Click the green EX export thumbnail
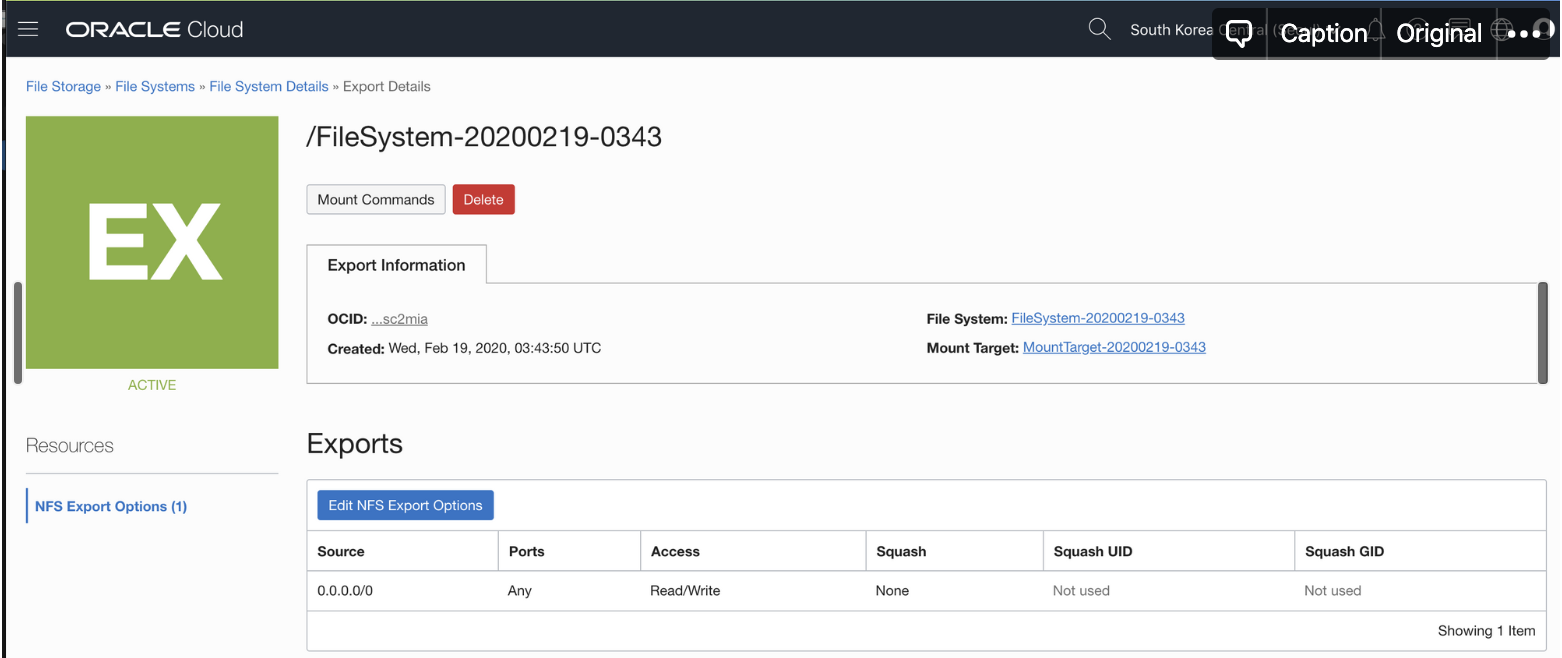1562x658 pixels. [152, 242]
